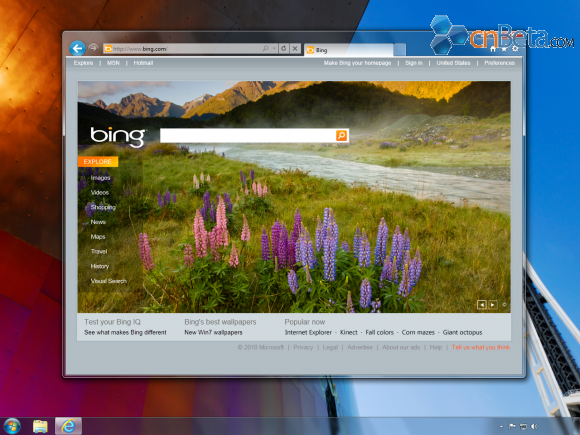580x435 pixels.
Task: Click the browser Back arrow button
Action: 77,48
